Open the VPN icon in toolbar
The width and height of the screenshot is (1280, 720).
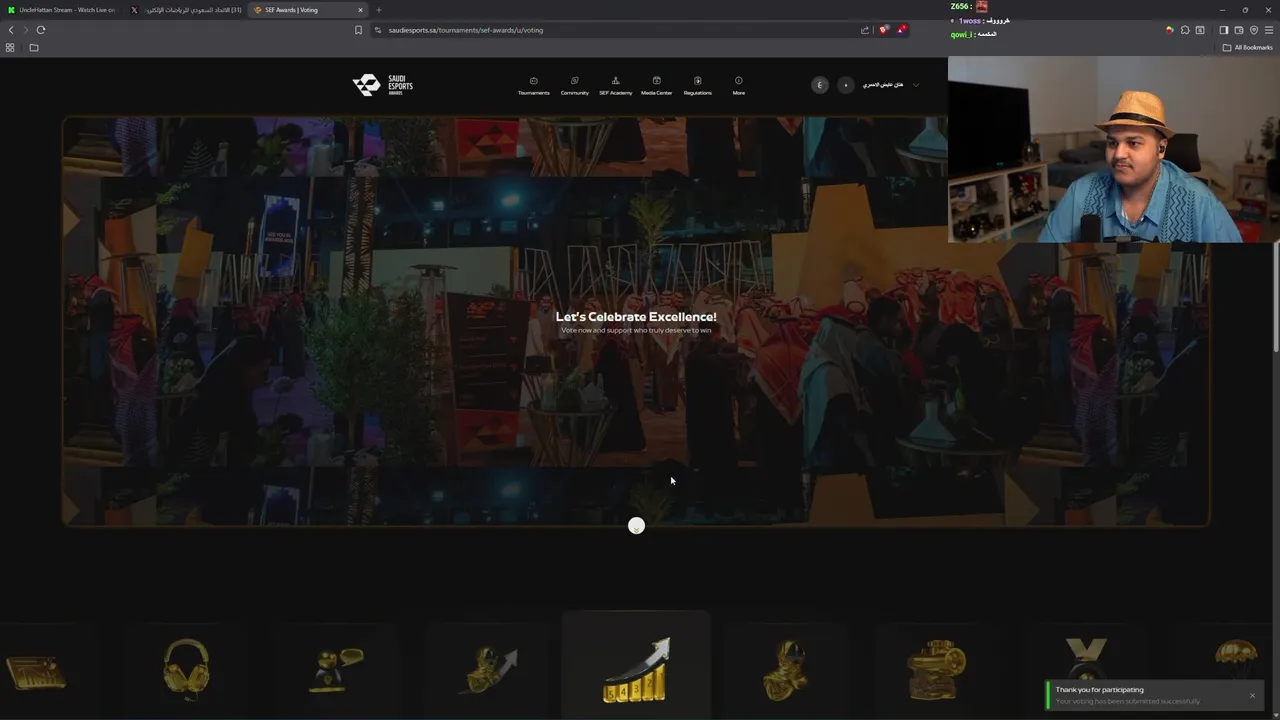(1254, 30)
